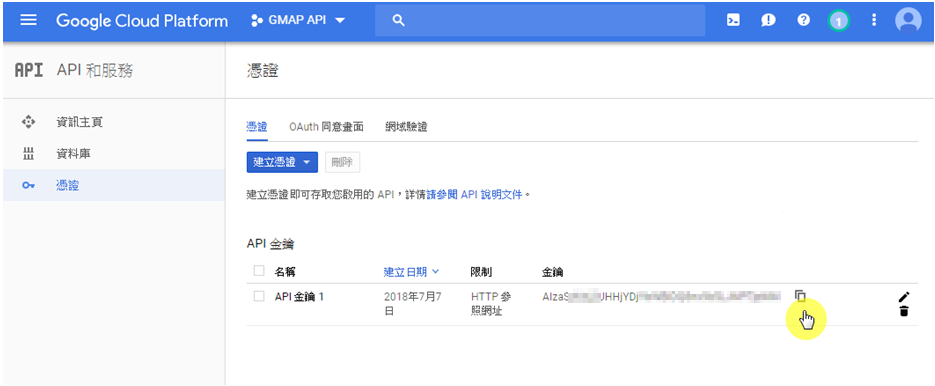The image size is (935, 386).
Task: Tick the checkbox for API 金鑰 1
Action: click(259, 296)
